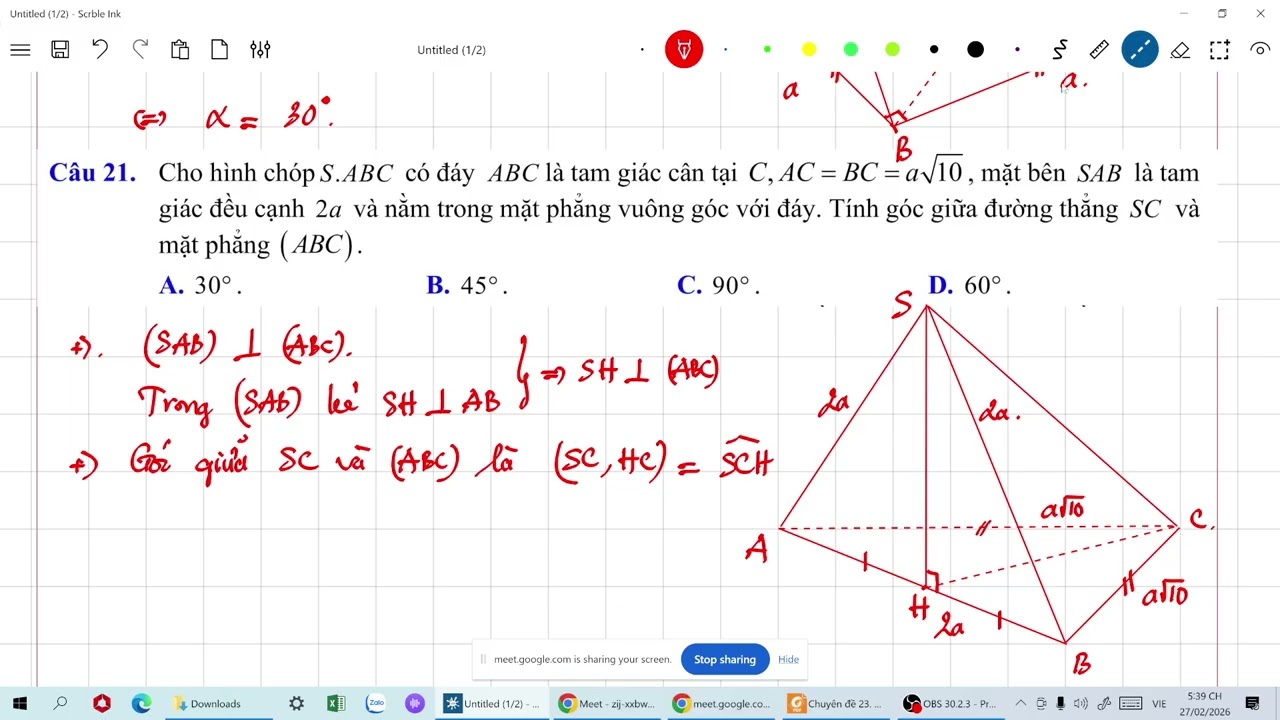Open the taskbar search
Screen dimensions: 1280x720
coord(61,704)
